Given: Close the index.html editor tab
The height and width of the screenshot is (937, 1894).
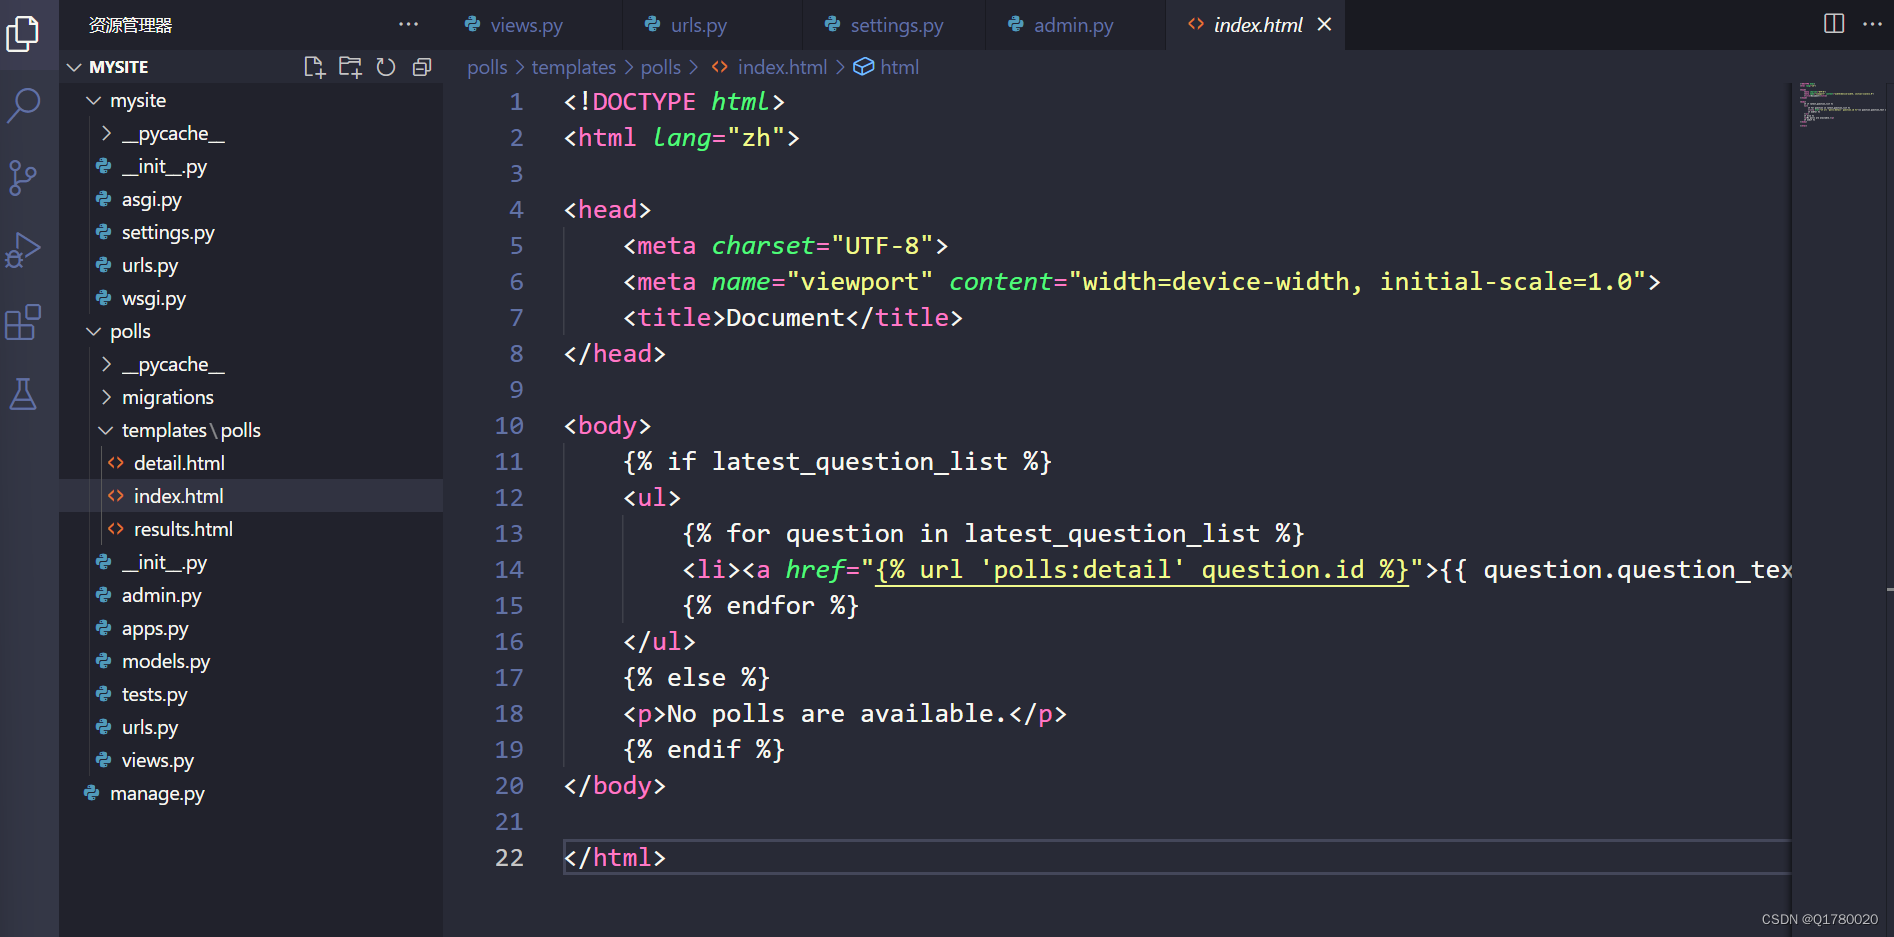Looking at the screenshot, I should pos(1324,25).
